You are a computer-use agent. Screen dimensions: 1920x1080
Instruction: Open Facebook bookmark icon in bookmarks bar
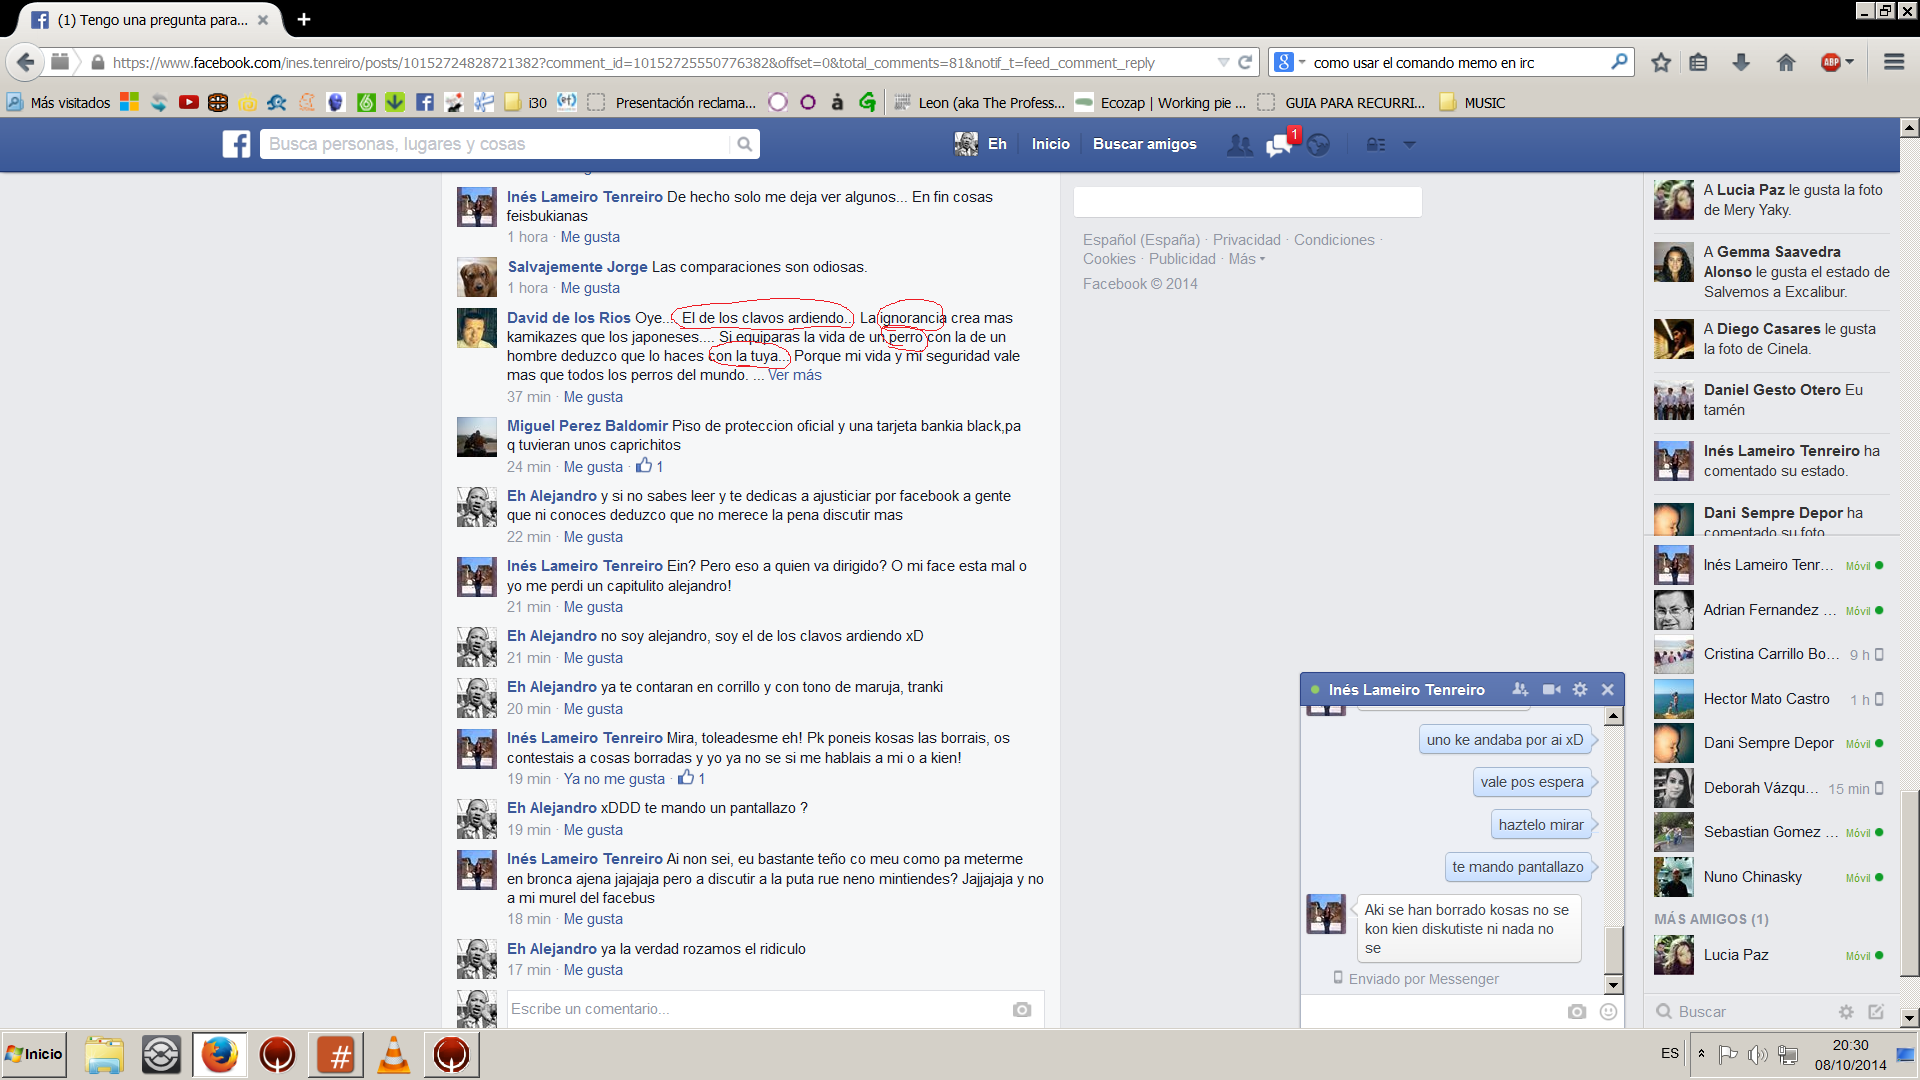pyautogui.click(x=425, y=102)
